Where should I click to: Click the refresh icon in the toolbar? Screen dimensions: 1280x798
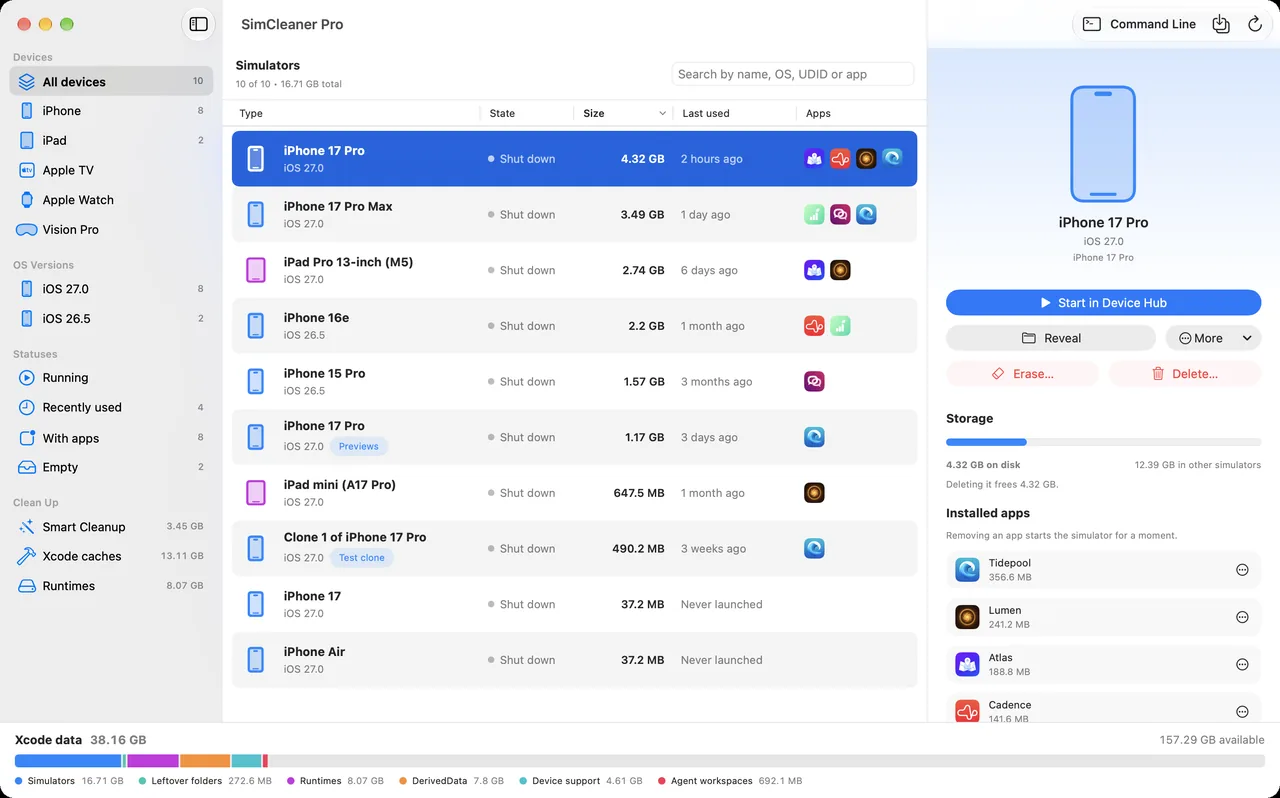(1254, 24)
